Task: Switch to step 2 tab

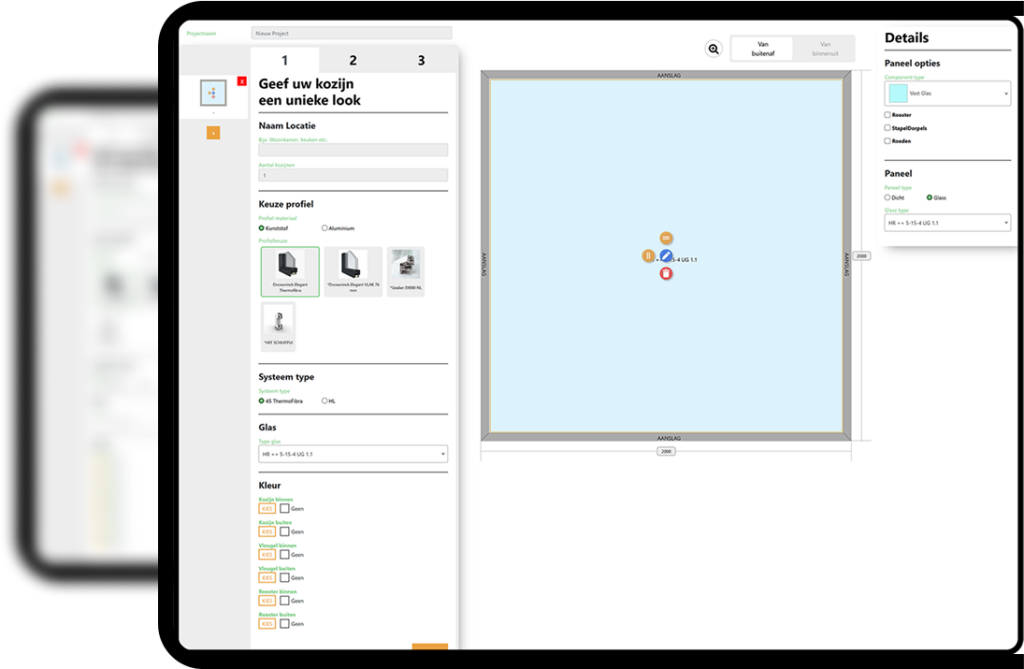Action: click(x=353, y=61)
